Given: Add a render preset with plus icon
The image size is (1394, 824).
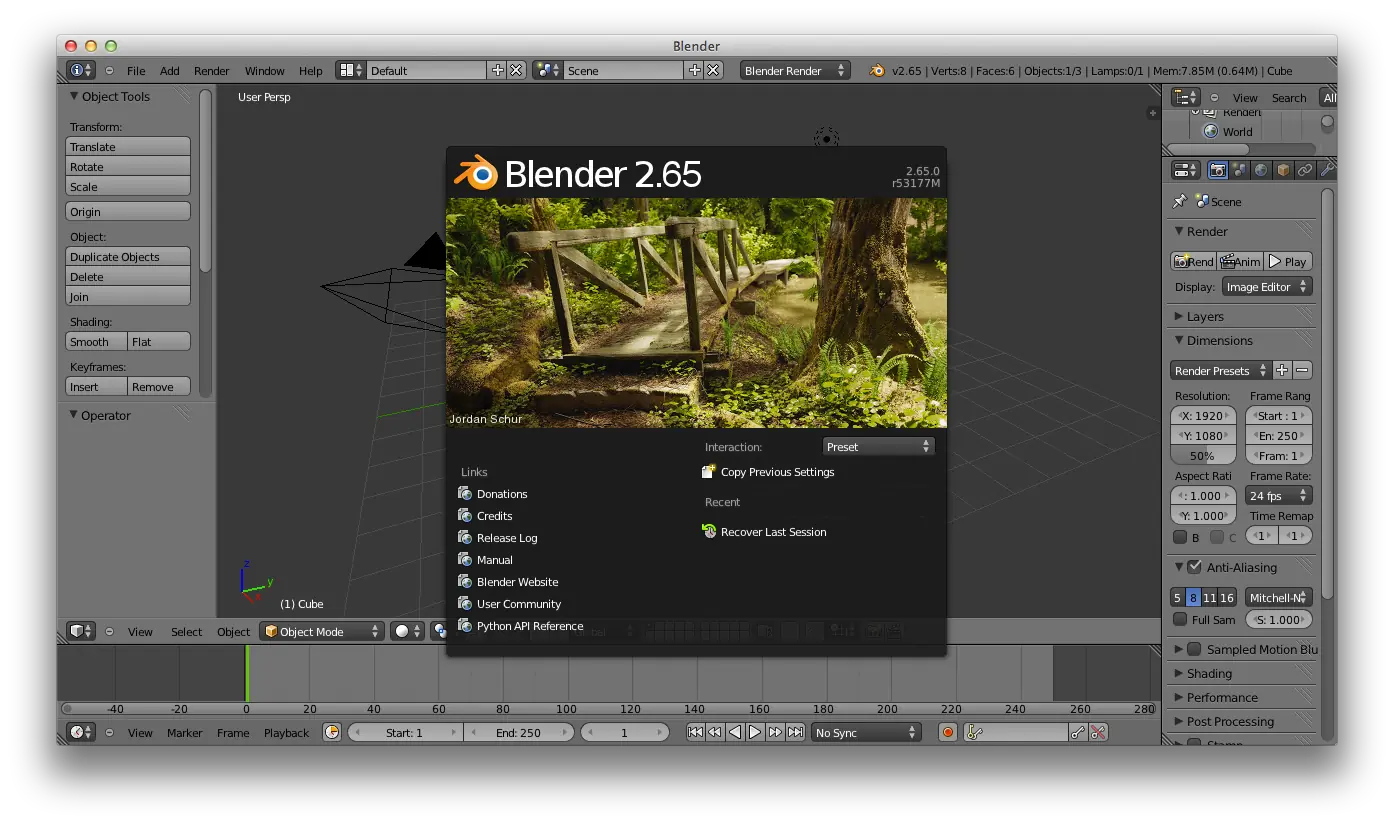Looking at the screenshot, I should tap(1283, 370).
